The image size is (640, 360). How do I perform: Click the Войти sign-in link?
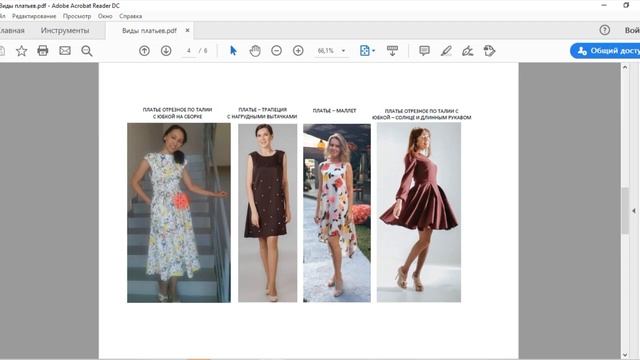tap(632, 30)
